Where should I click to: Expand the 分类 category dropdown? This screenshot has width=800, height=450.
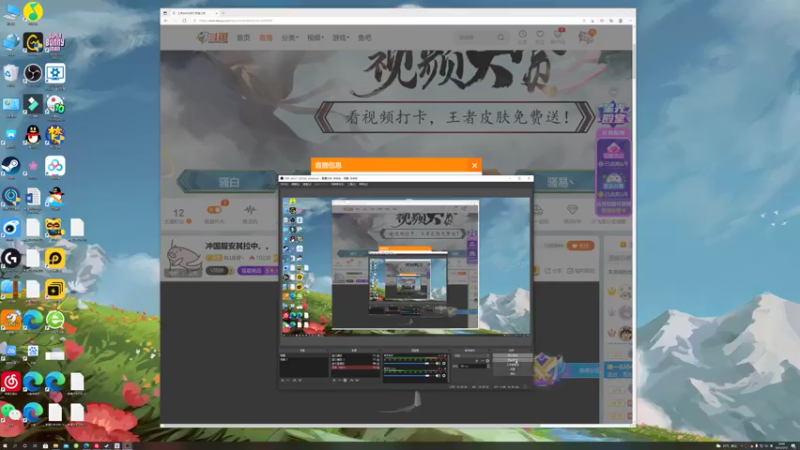[290, 38]
